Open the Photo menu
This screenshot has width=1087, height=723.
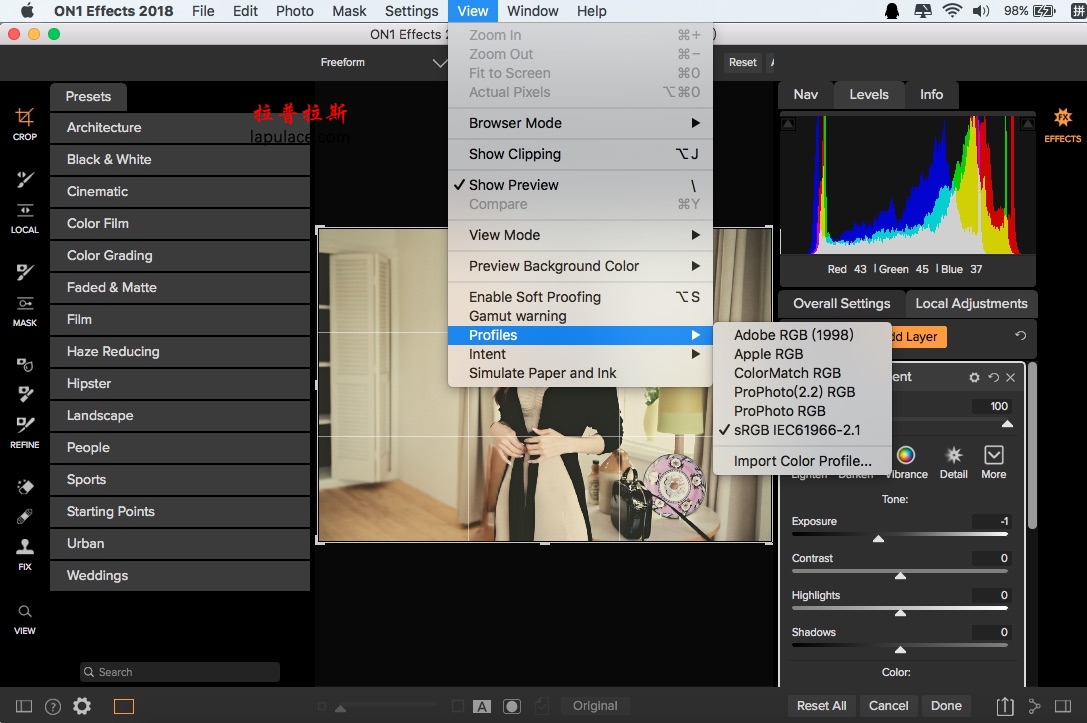pyautogui.click(x=295, y=11)
